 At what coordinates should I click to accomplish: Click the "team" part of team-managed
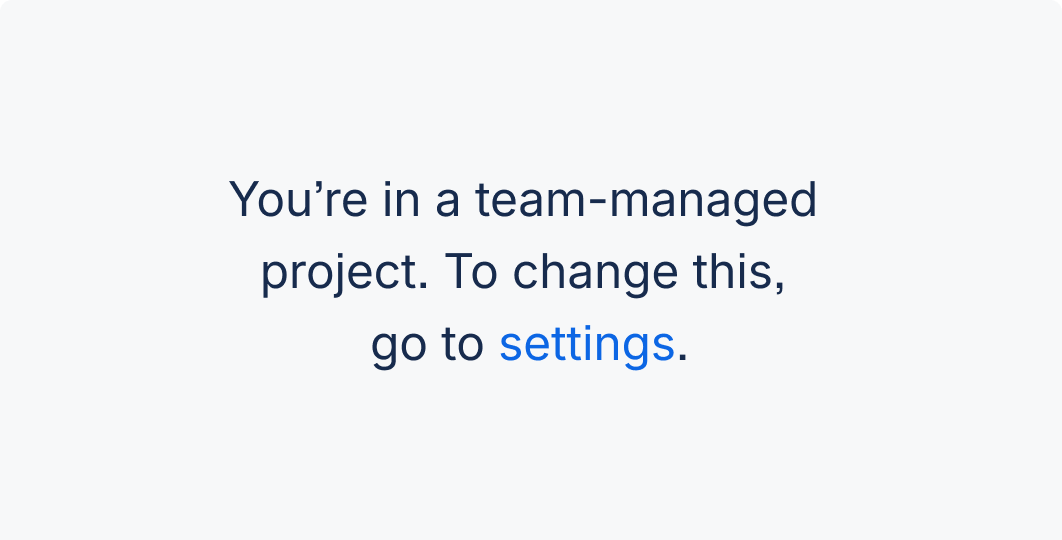coord(532,201)
